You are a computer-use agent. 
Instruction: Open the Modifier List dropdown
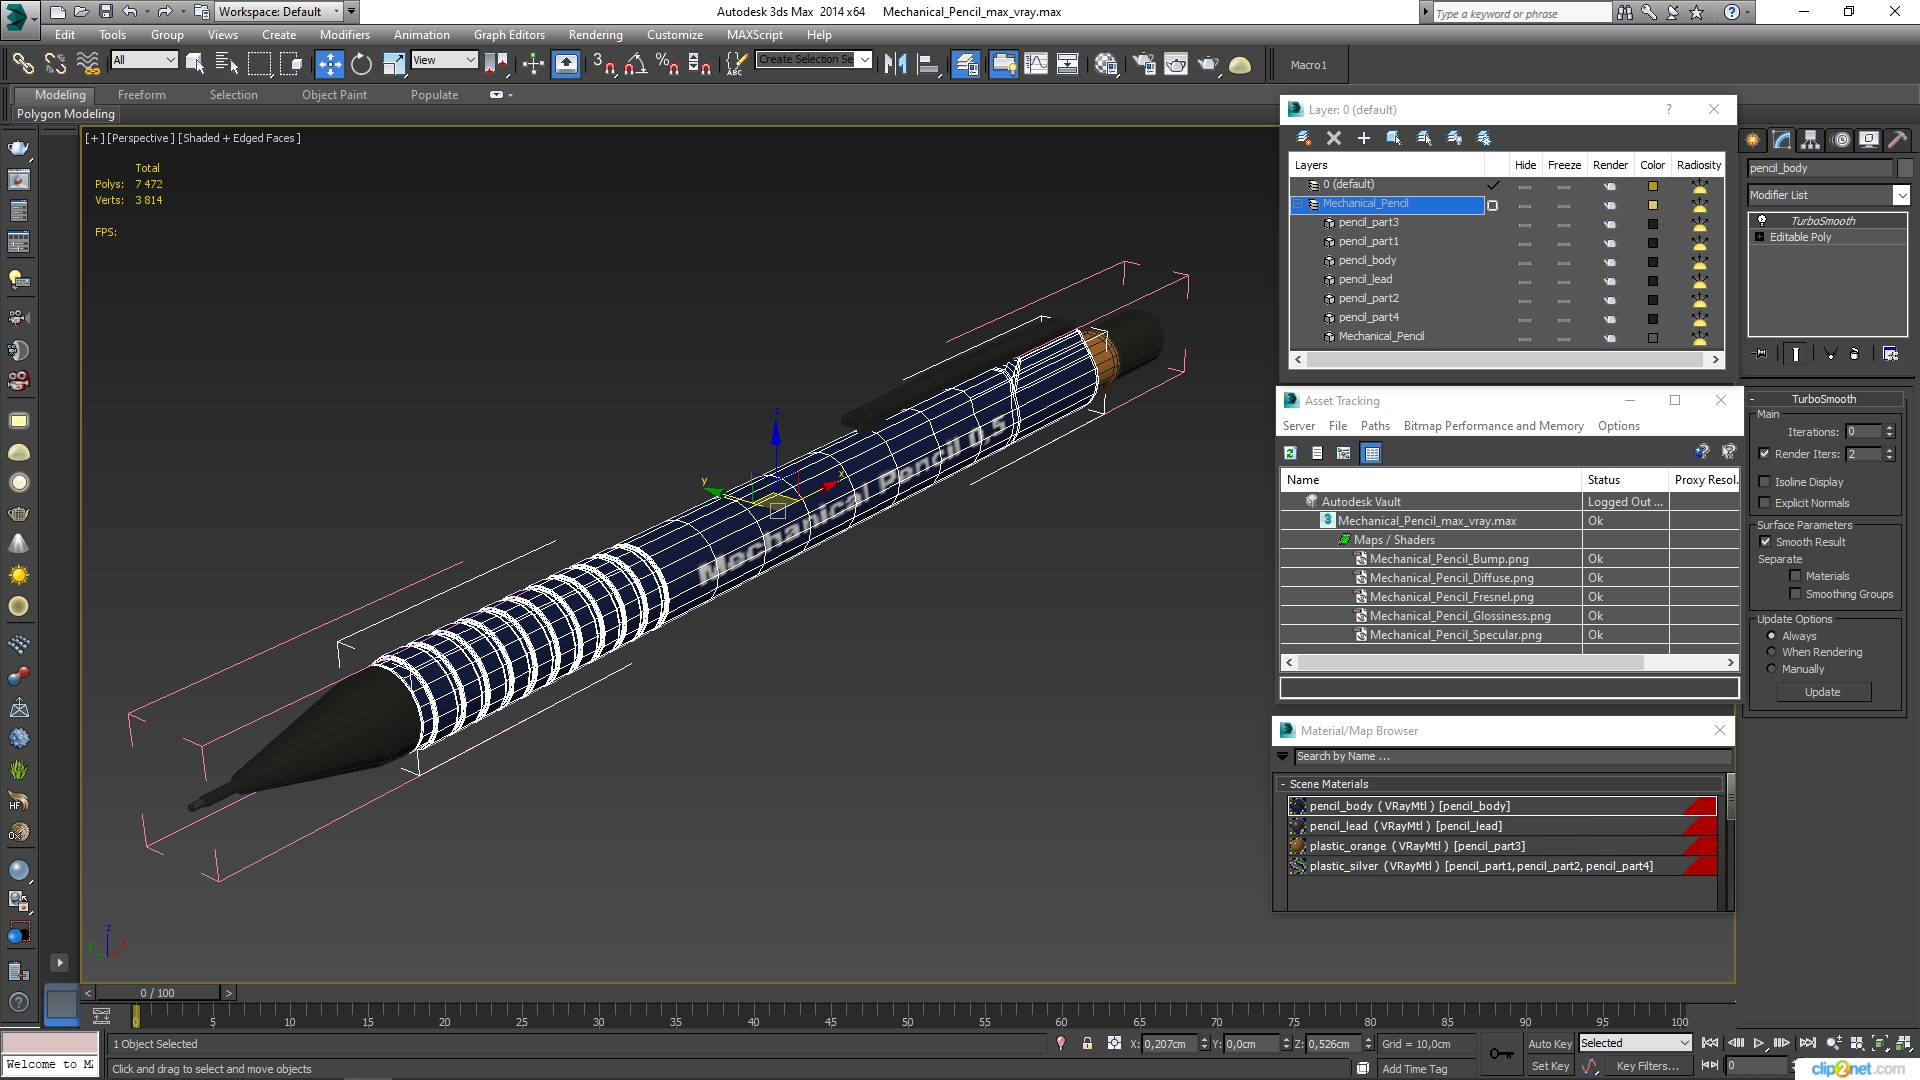[x=1828, y=195]
